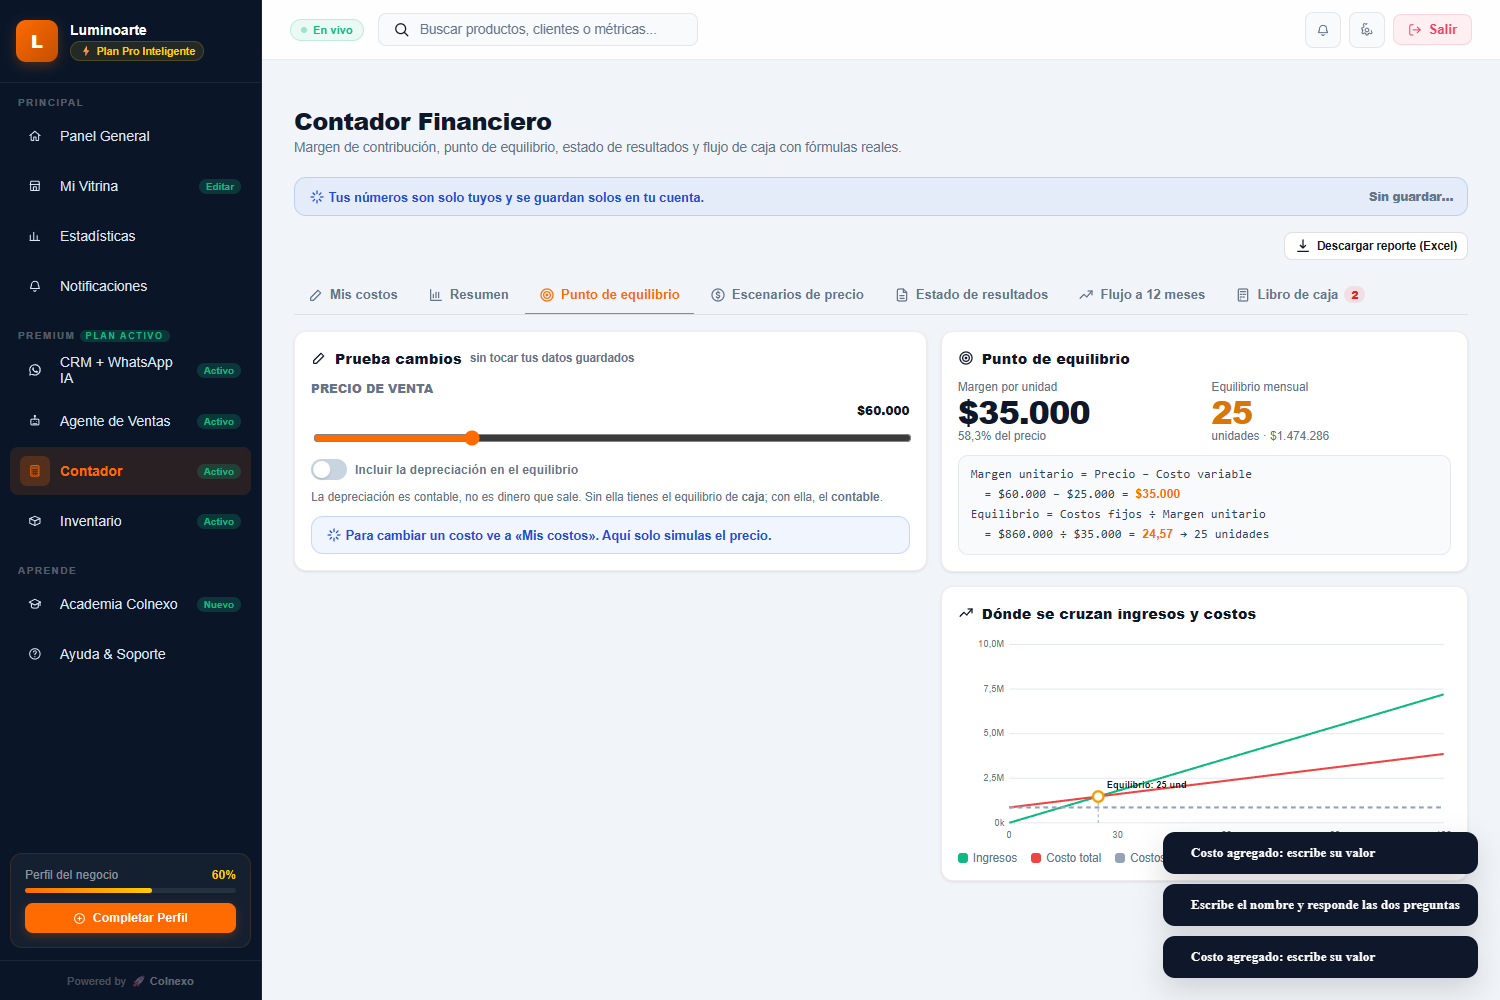Click the precio de venta slider handle

[472, 438]
